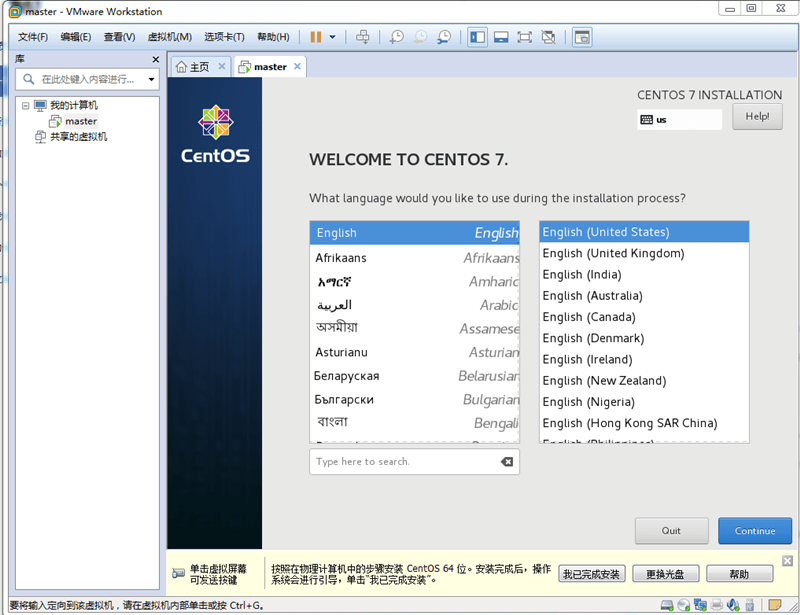Select Arabic in the language list

pyautogui.click(x=415, y=305)
